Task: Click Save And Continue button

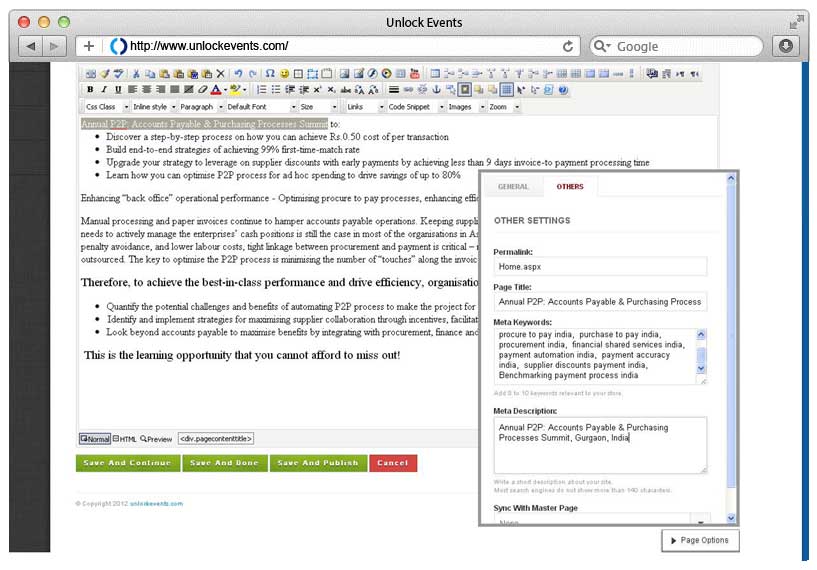Action: 128,463
